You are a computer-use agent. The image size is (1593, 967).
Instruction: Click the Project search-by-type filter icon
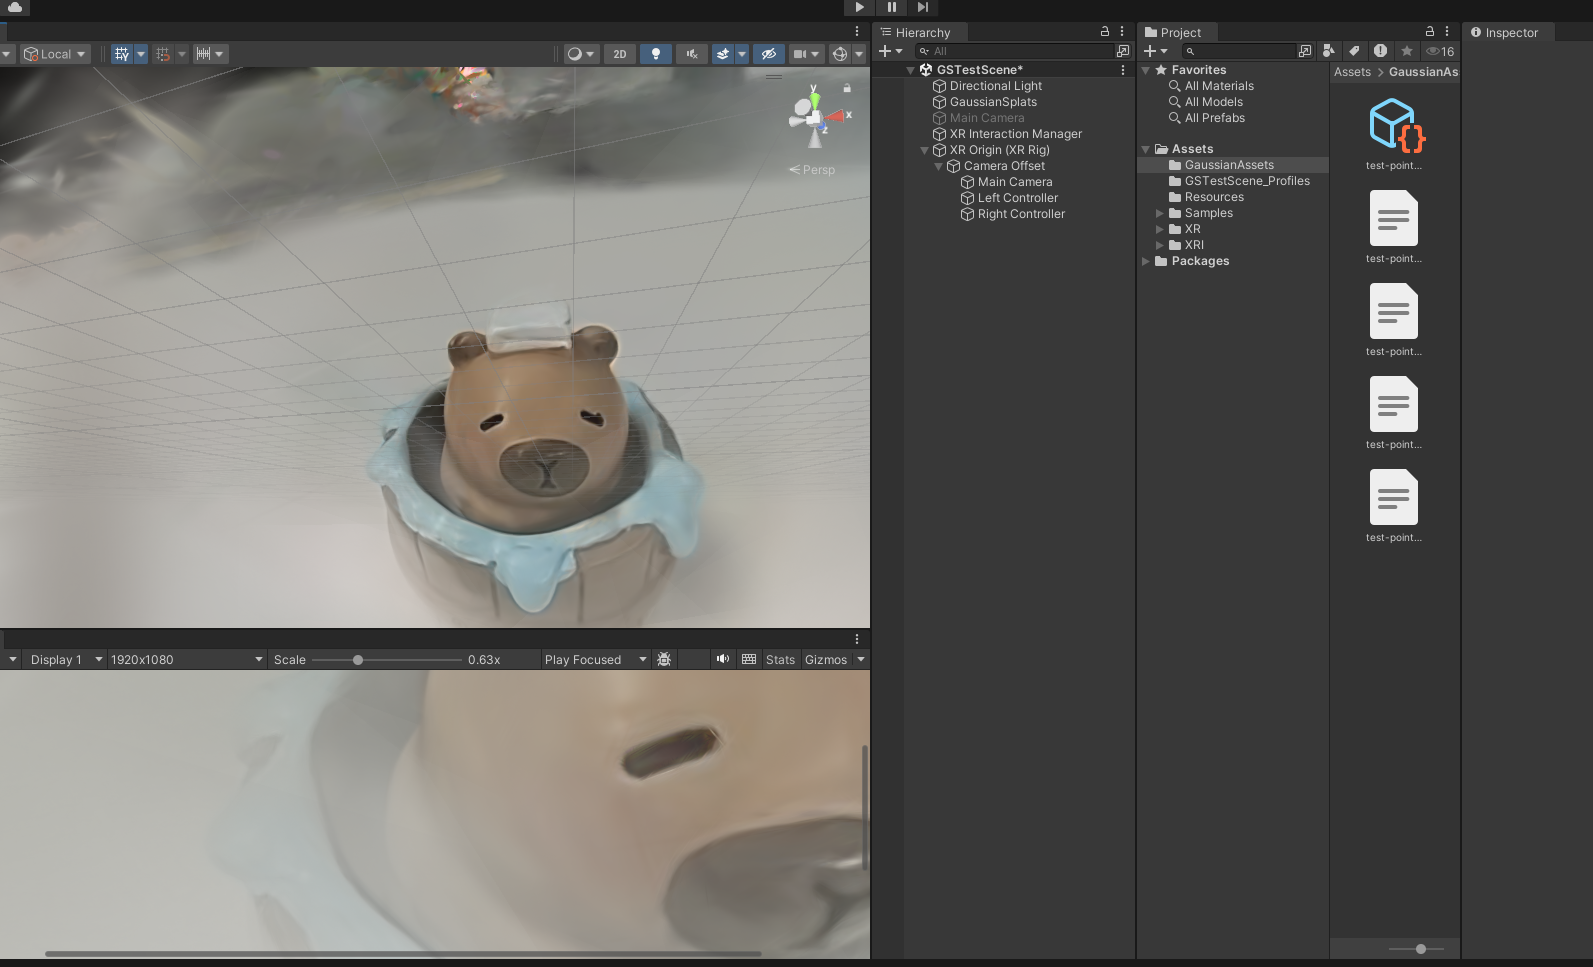(x=1328, y=51)
